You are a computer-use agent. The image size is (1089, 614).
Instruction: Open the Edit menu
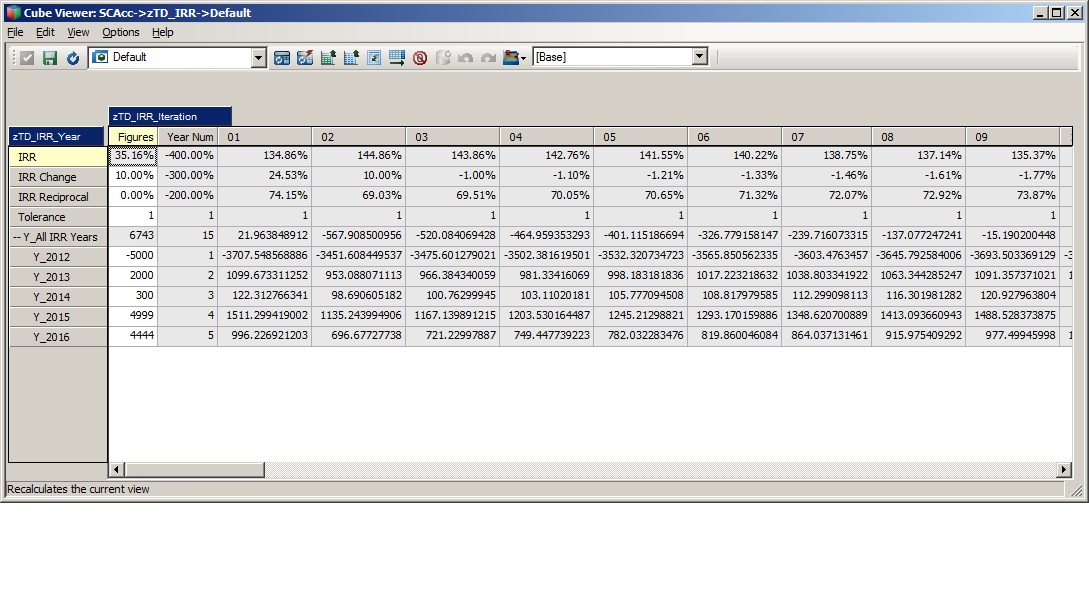(45, 32)
